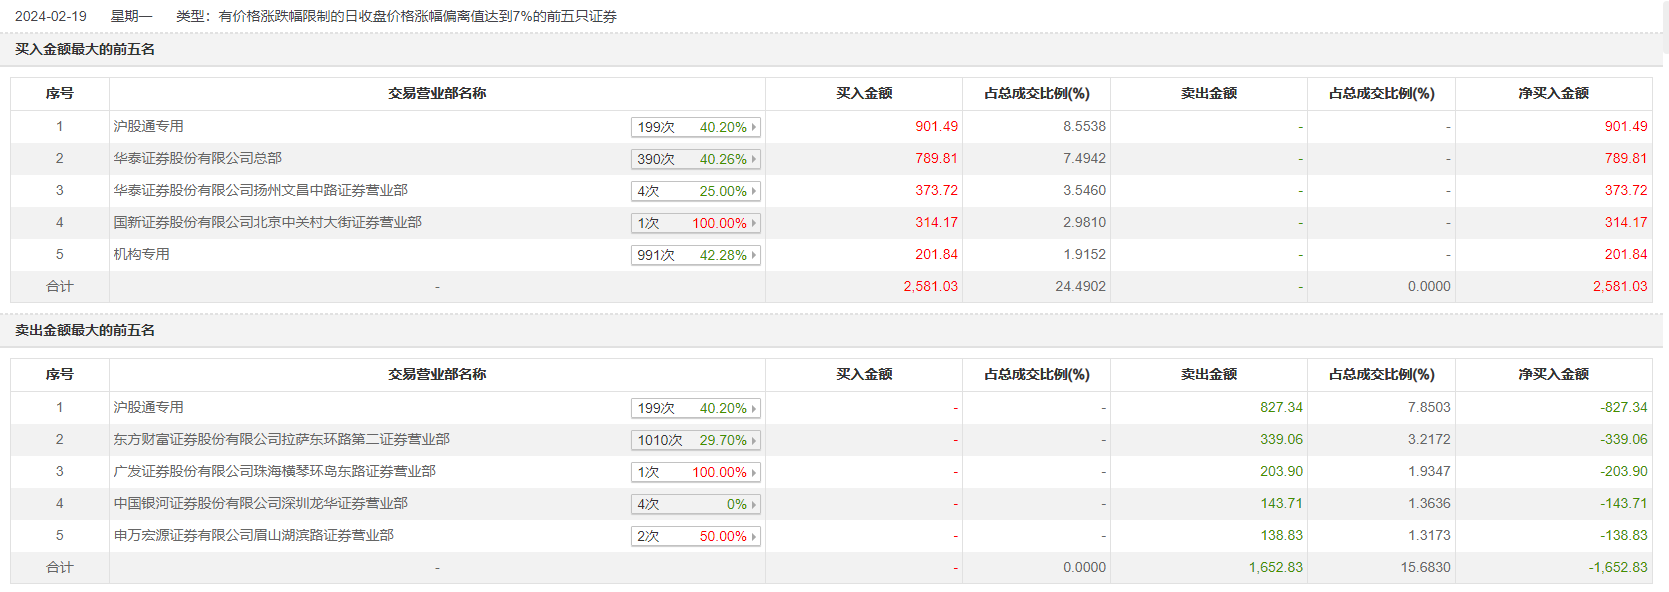Expand the 390次 40.26% stats arrow
This screenshot has width=1669, height=592.
753,159
